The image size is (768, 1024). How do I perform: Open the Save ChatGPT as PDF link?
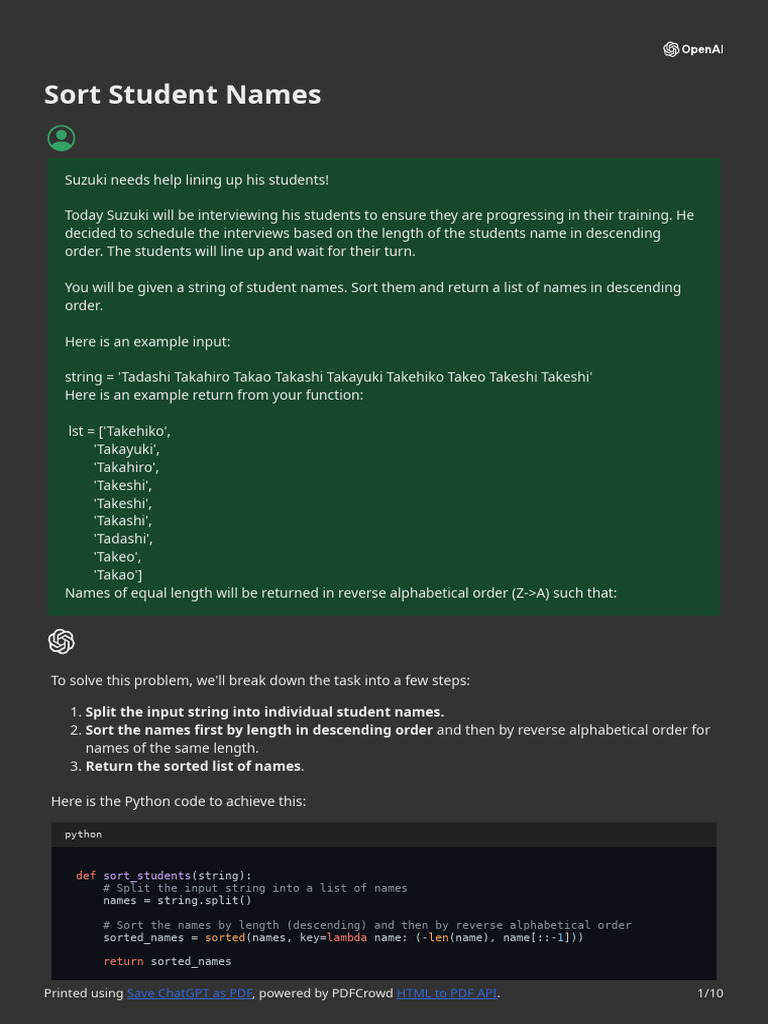pyautogui.click(x=190, y=993)
